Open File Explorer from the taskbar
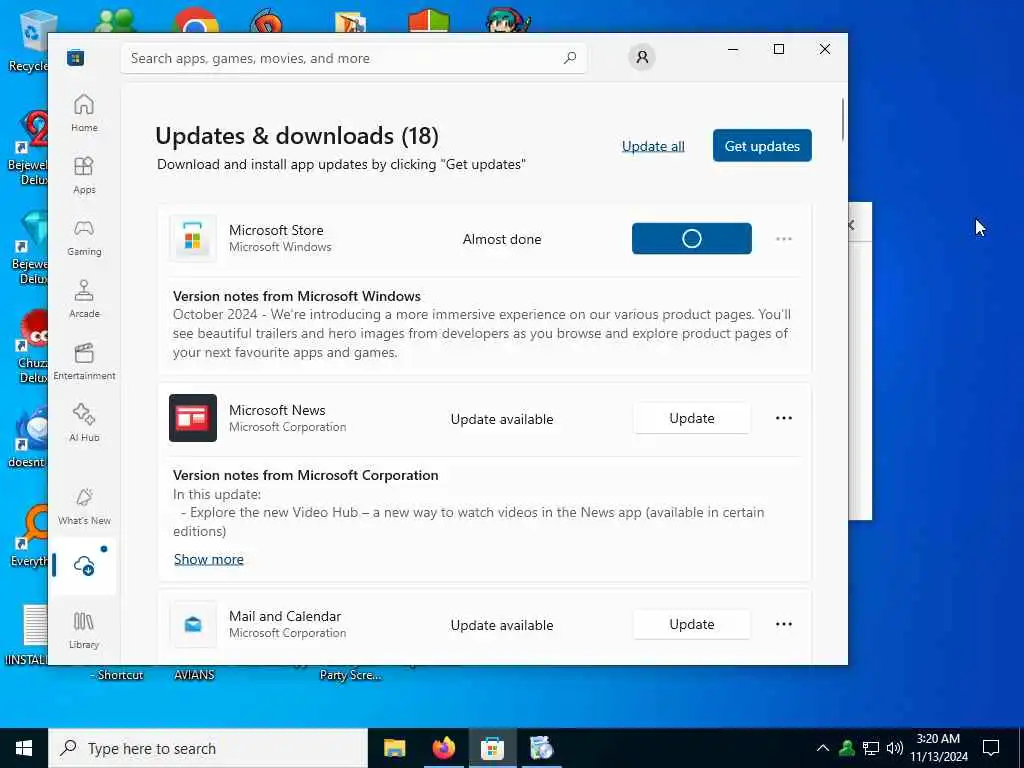 [x=394, y=748]
